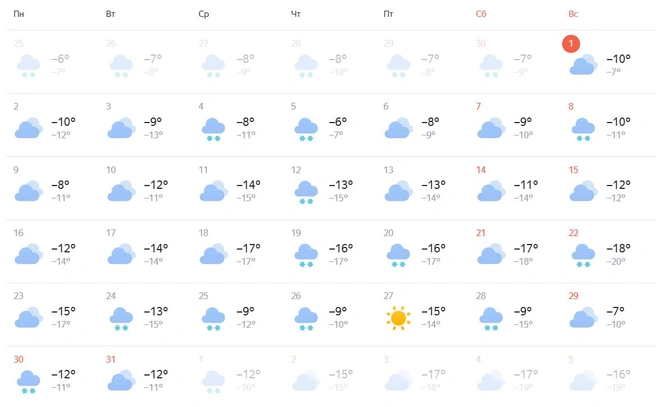
Task: Select the Пн weekday column header
Action: pos(18,14)
